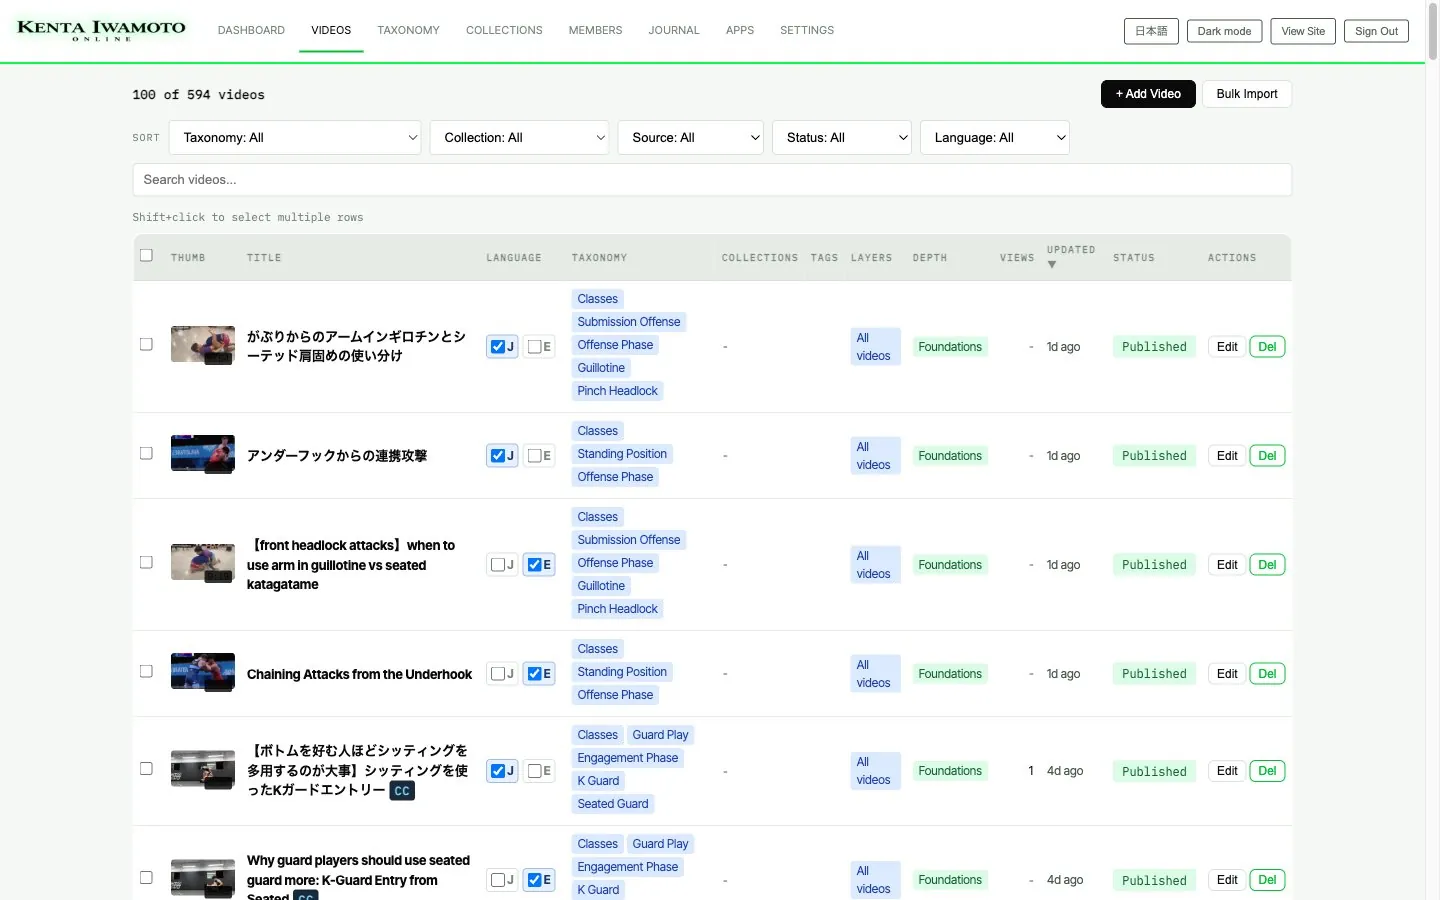
Task: Edit the Chaining Attacks from the Underhook video
Action: pyautogui.click(x=1227, y=674)
